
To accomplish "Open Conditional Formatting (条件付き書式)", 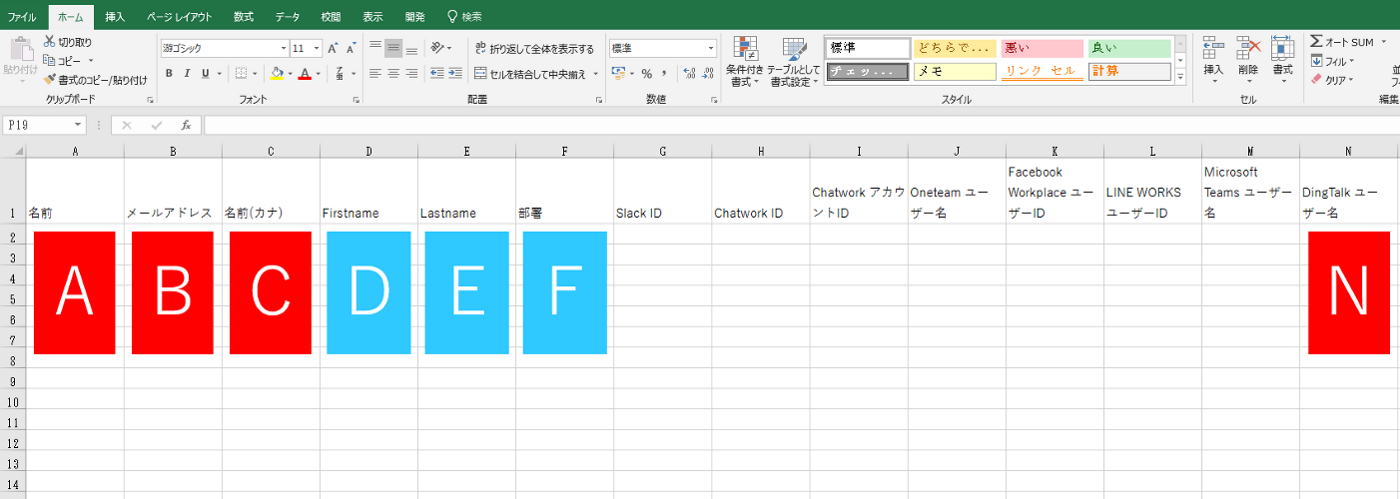I will pyautogui.click(x=745, y=61).
